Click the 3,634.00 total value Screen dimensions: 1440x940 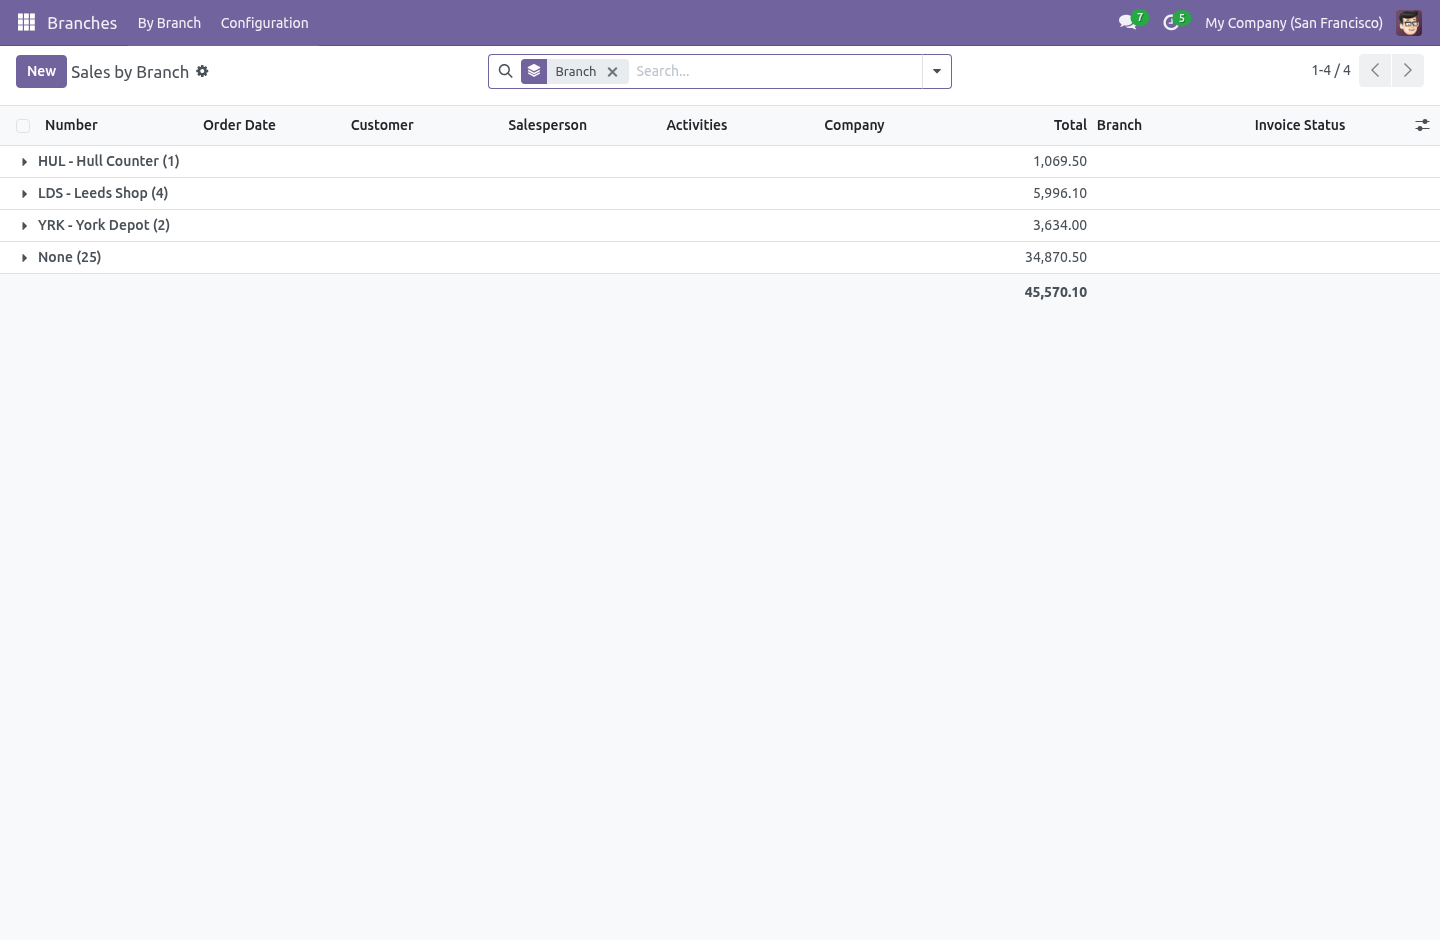tap(1059, 225)
